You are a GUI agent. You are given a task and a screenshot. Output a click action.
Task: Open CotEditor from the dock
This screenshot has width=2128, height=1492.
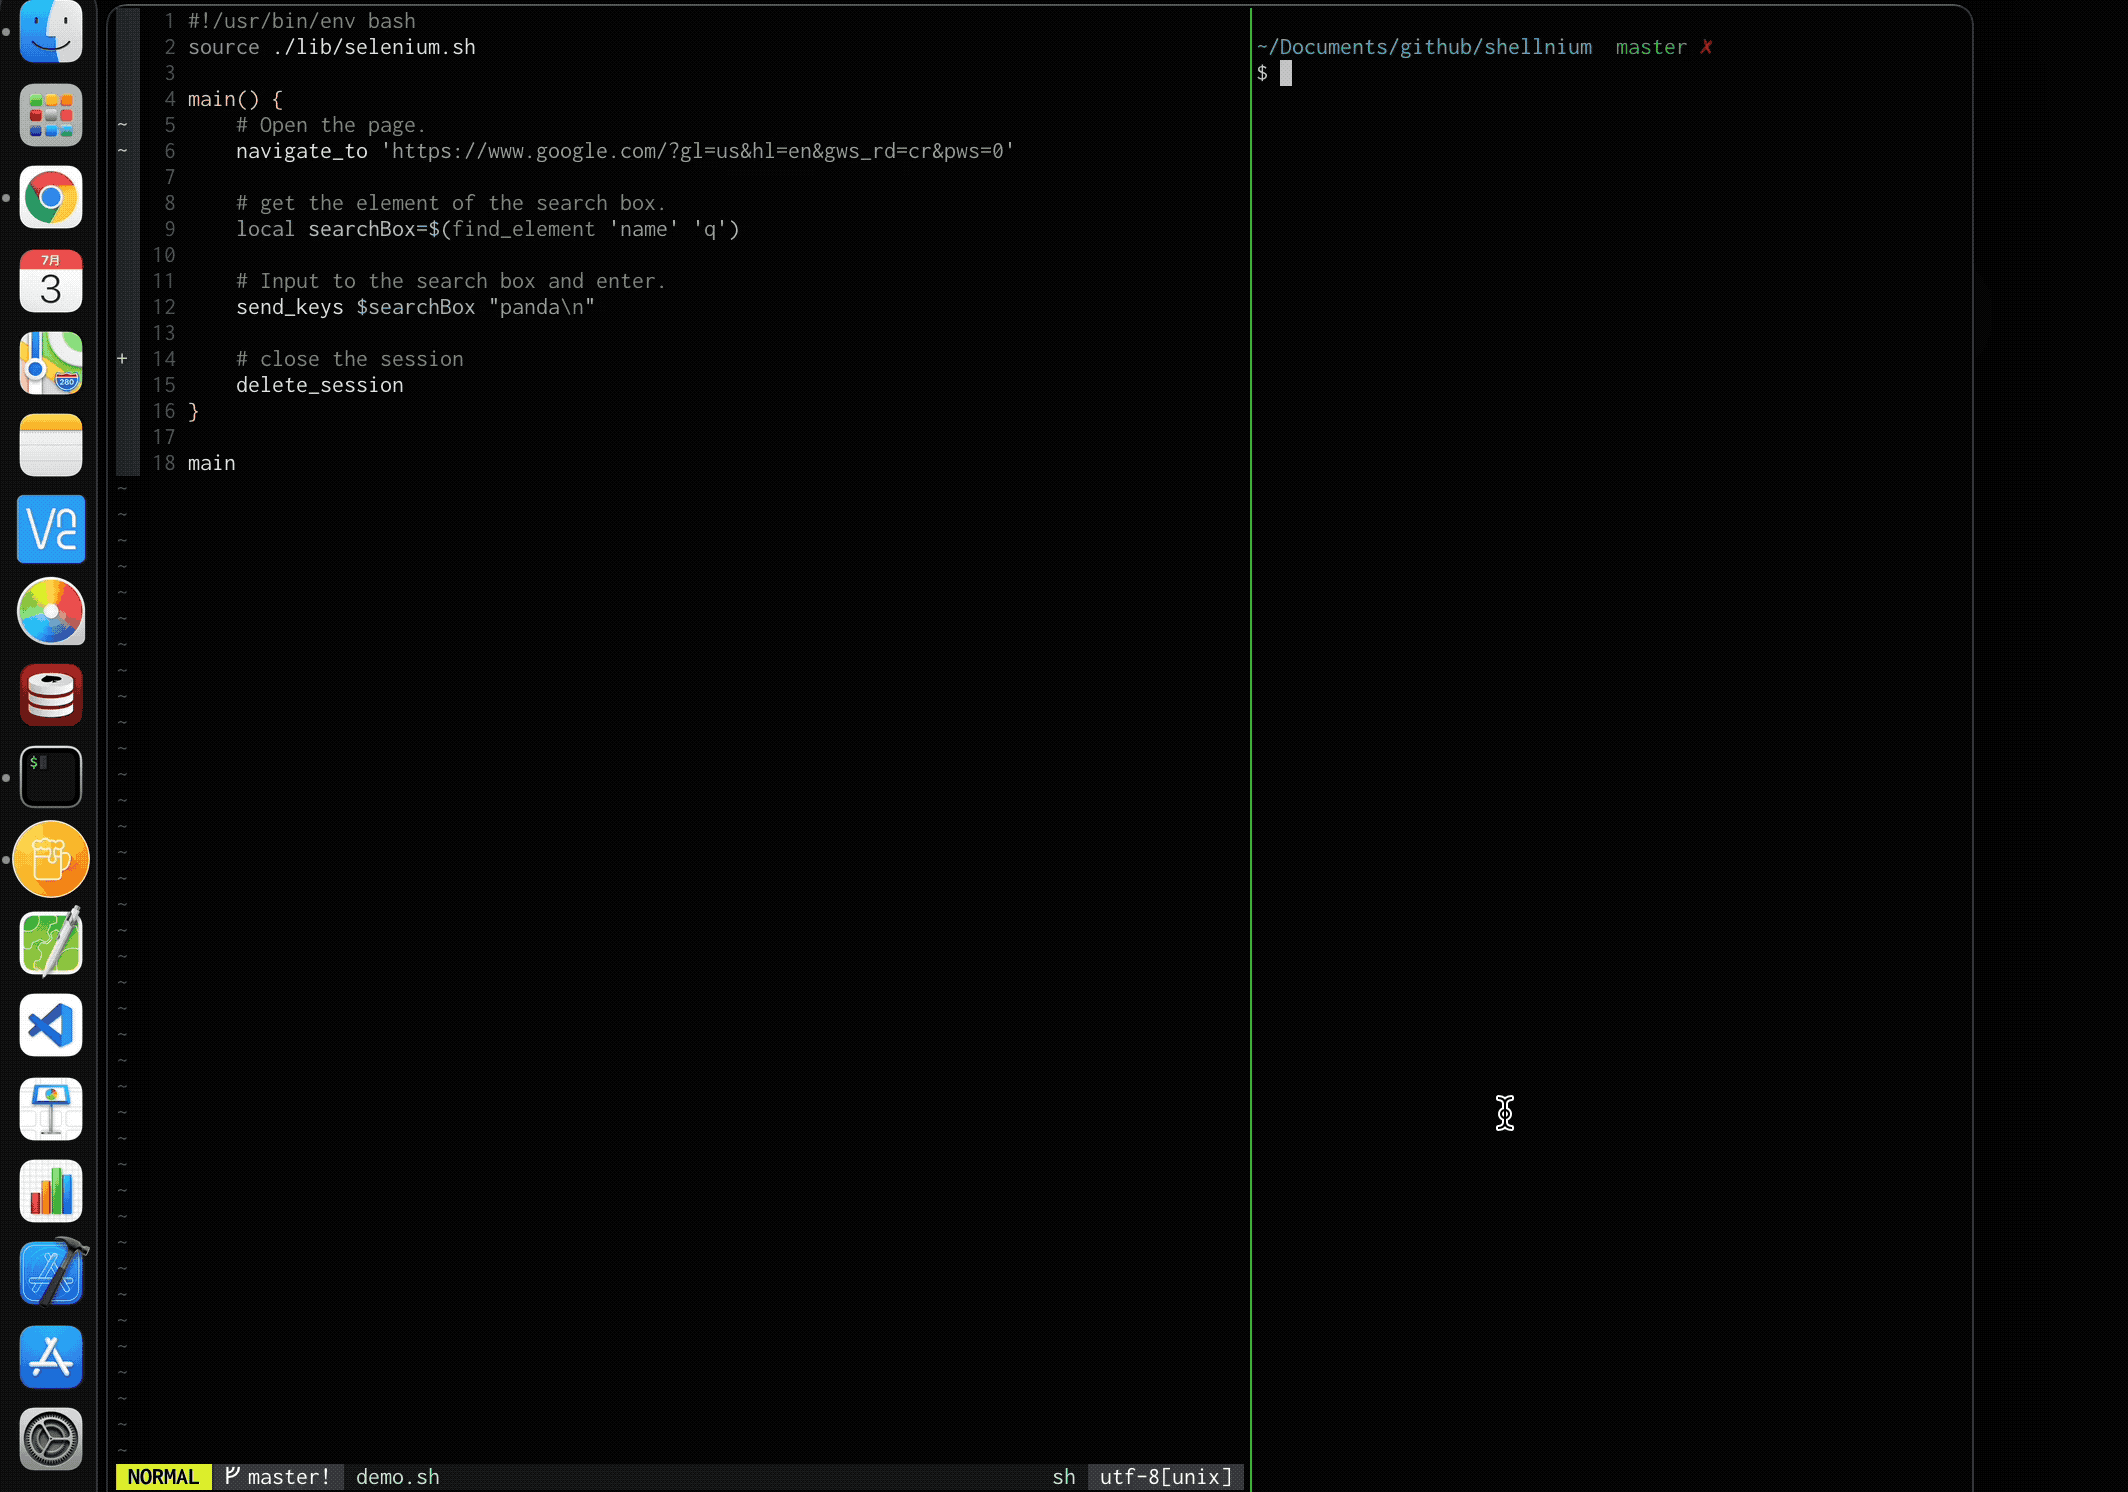coord(50,941)
